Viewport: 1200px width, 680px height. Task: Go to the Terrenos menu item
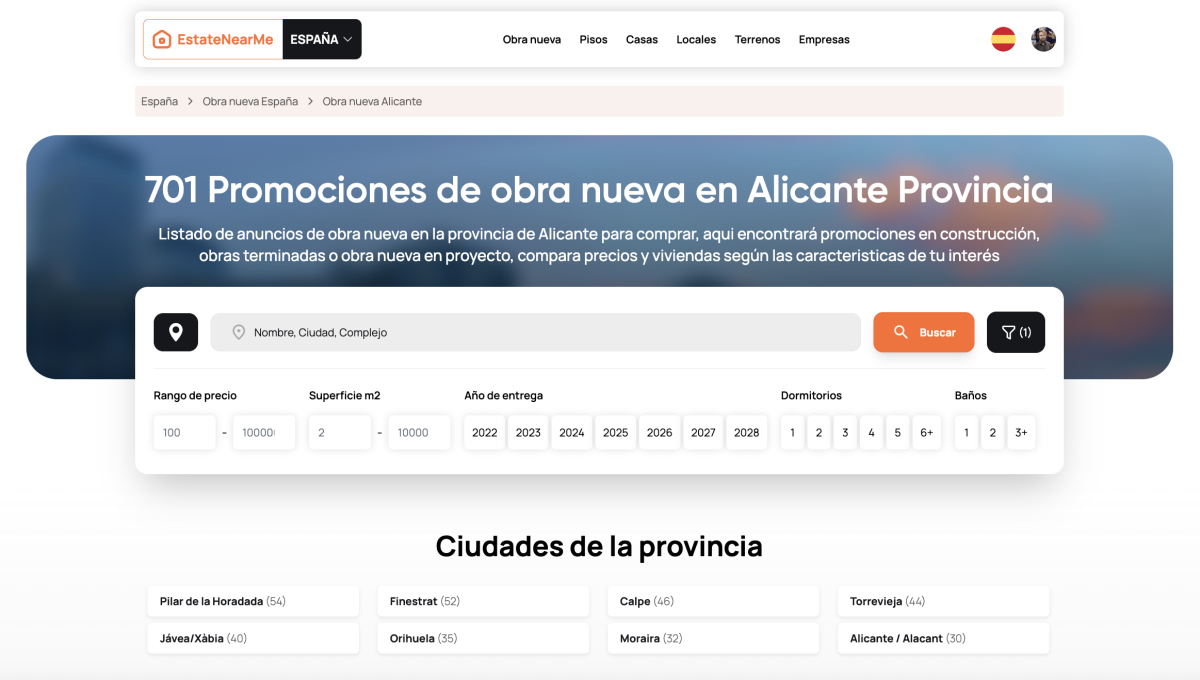[x=757, y=40]
